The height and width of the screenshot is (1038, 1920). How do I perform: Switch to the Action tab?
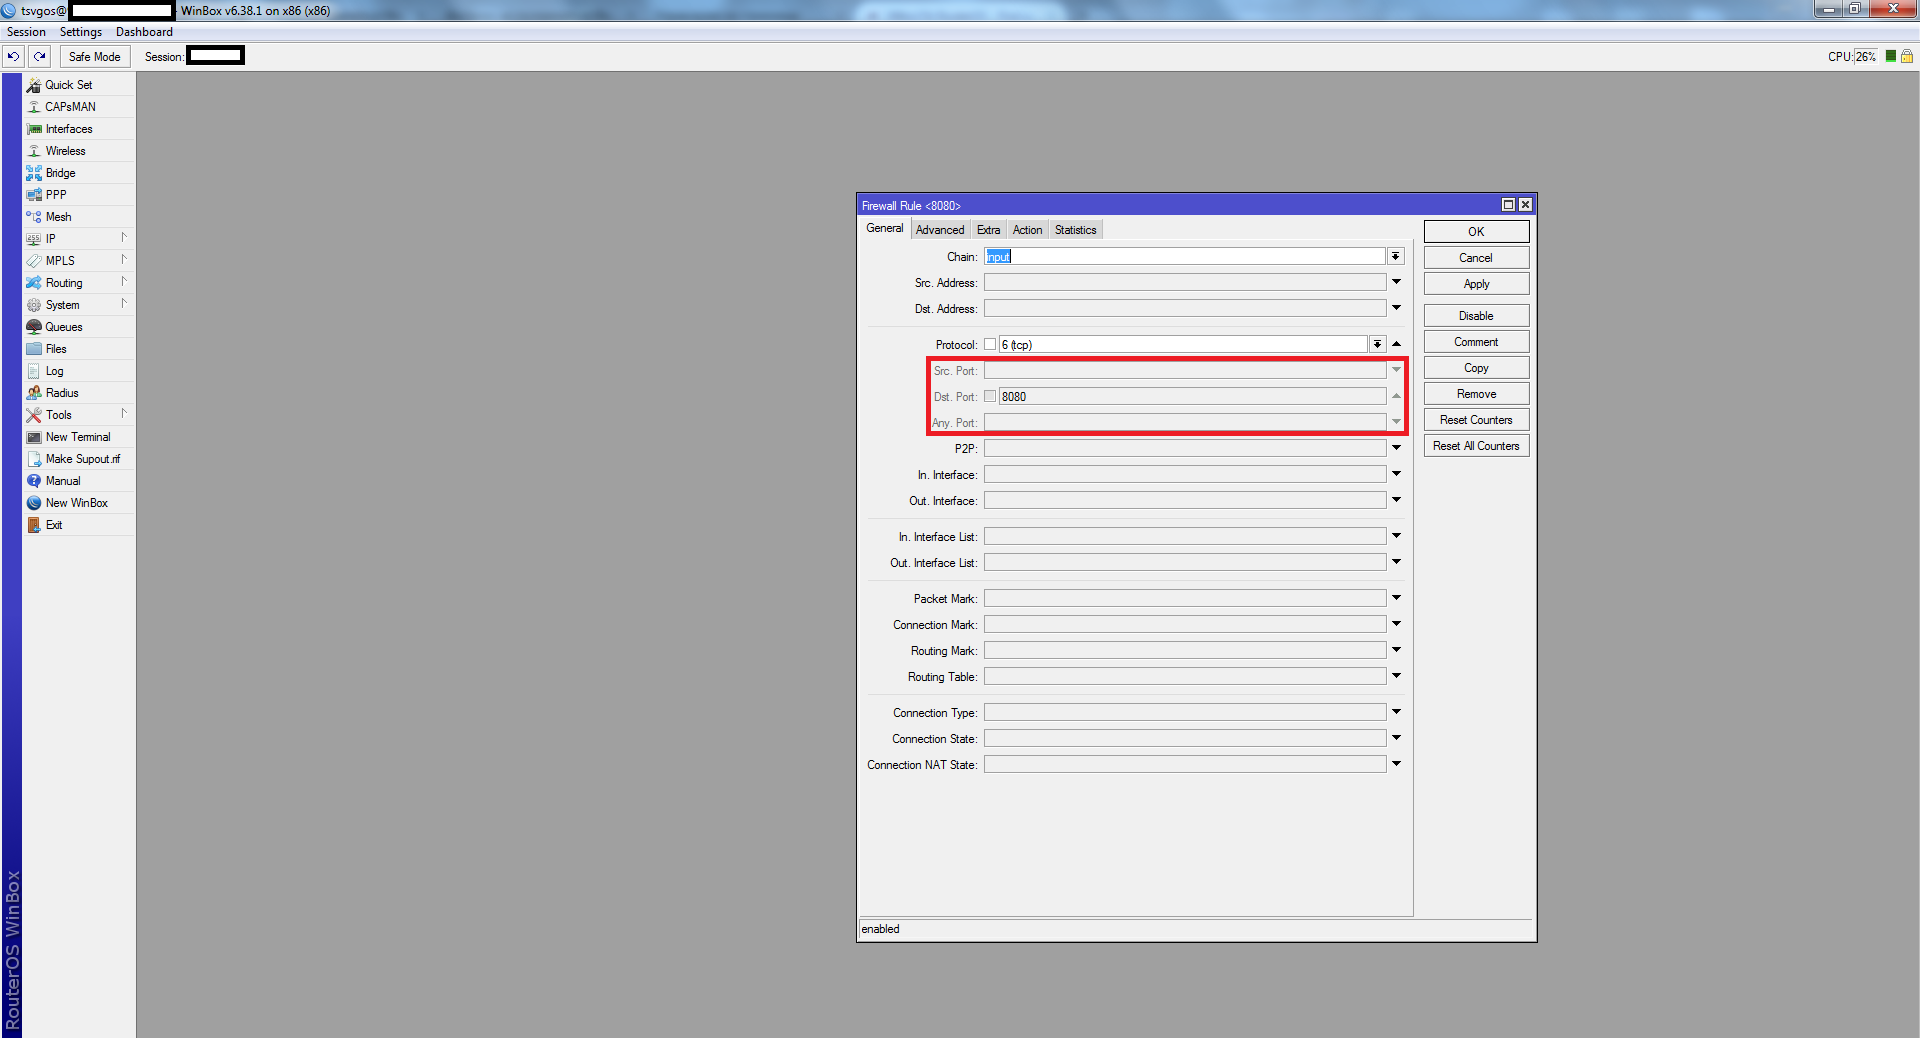click(x=1027, y=230)
